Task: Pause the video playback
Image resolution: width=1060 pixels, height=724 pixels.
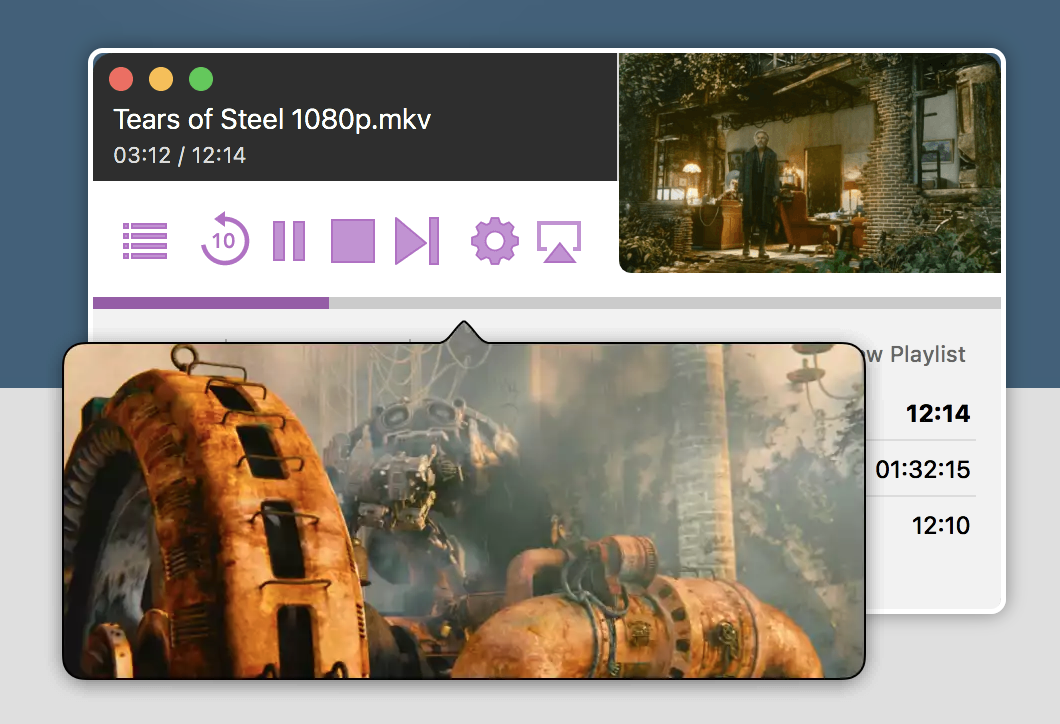Action: click(x=289, y=241)
